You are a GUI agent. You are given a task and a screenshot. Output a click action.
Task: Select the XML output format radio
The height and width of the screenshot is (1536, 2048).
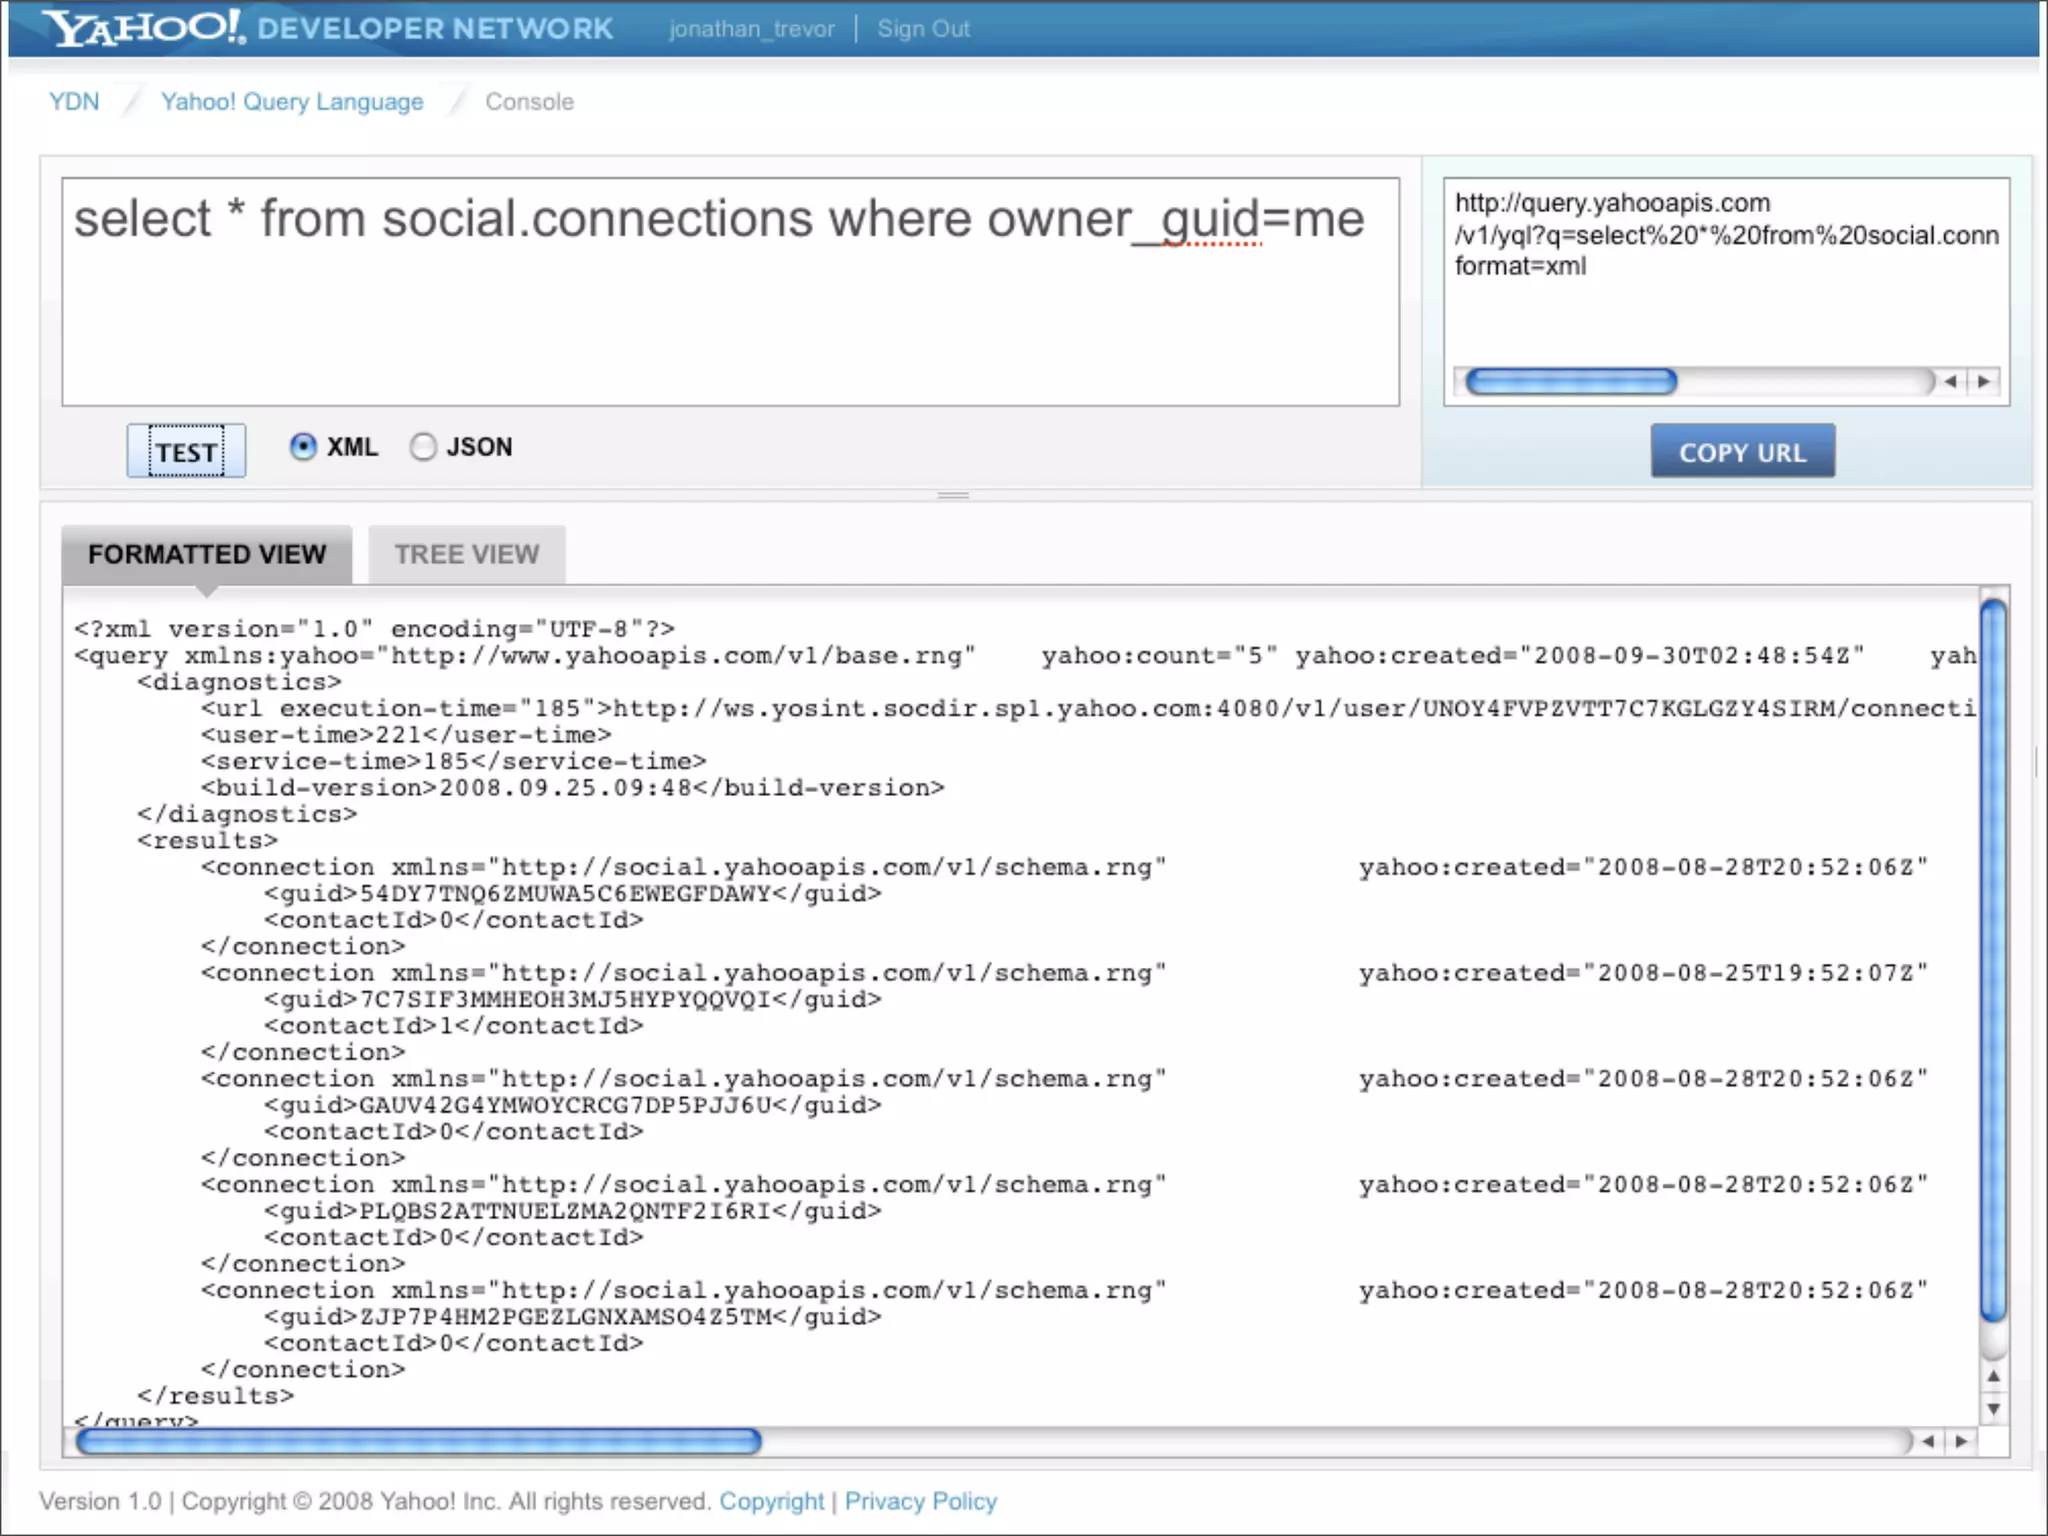point(303,446)
